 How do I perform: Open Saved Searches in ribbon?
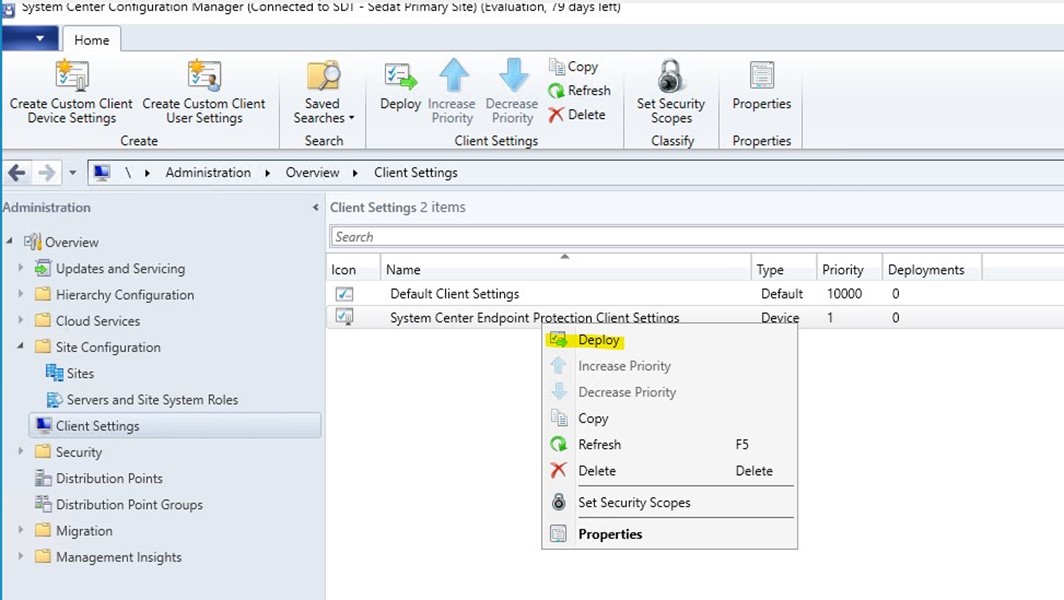pos(323,94)
